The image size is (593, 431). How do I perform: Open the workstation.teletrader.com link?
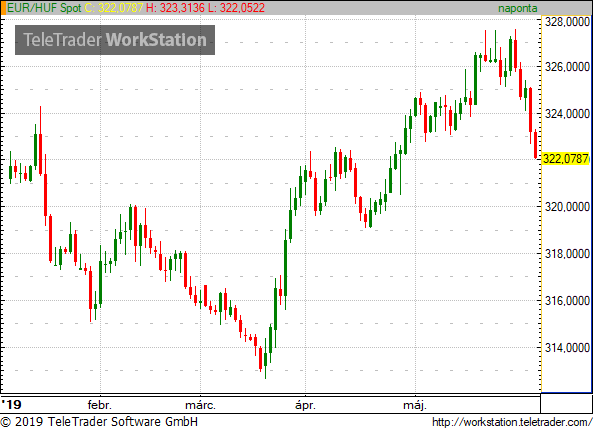pyautogui.click(x=512, y=422)
